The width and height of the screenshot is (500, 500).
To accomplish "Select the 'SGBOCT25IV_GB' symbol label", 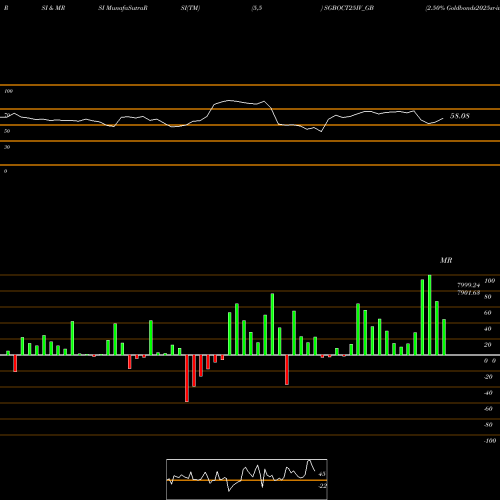I will point(349,8).
